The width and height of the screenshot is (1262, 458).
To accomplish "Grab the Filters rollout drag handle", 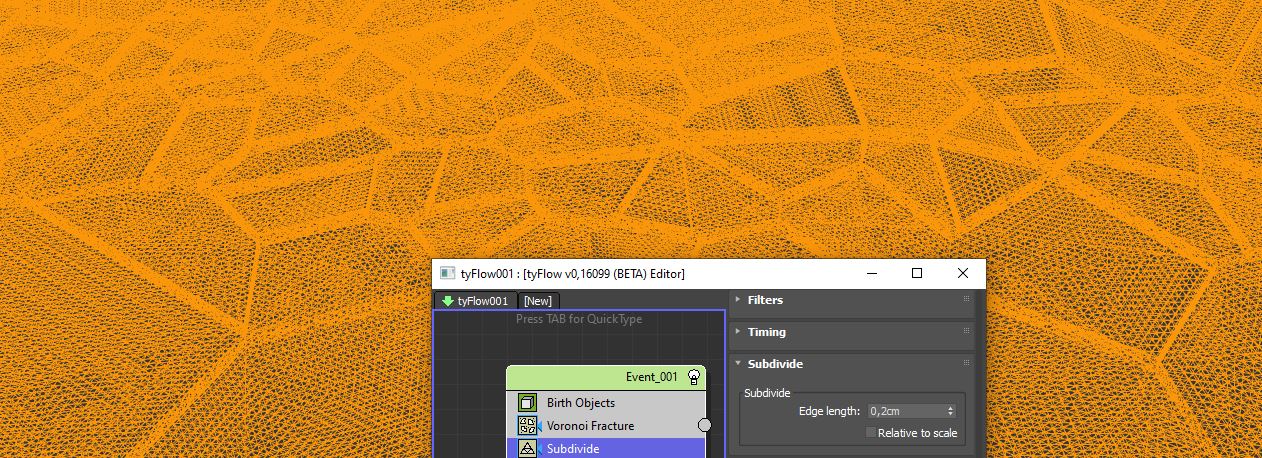I will pyautogui.click(x=966, y=300).
